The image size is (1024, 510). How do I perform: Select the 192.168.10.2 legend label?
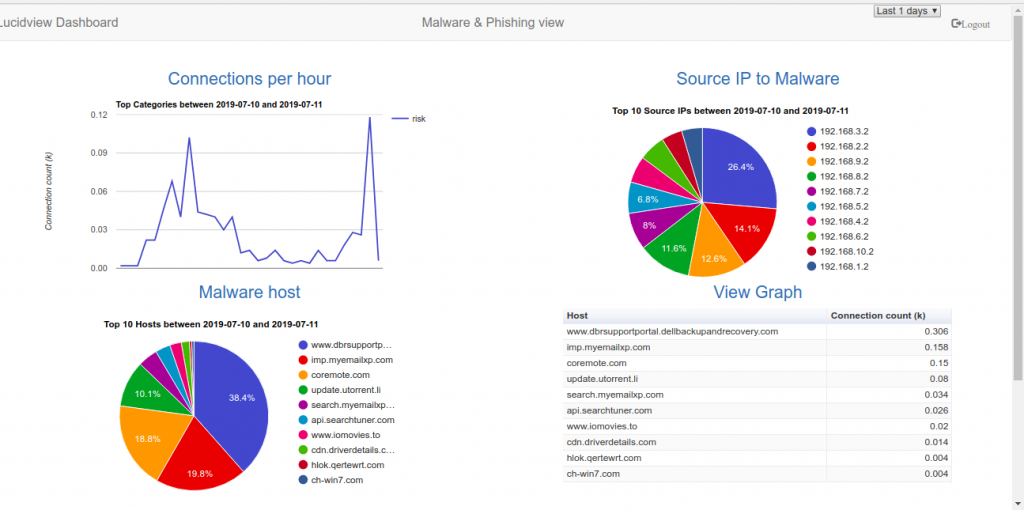coord(847,251)
